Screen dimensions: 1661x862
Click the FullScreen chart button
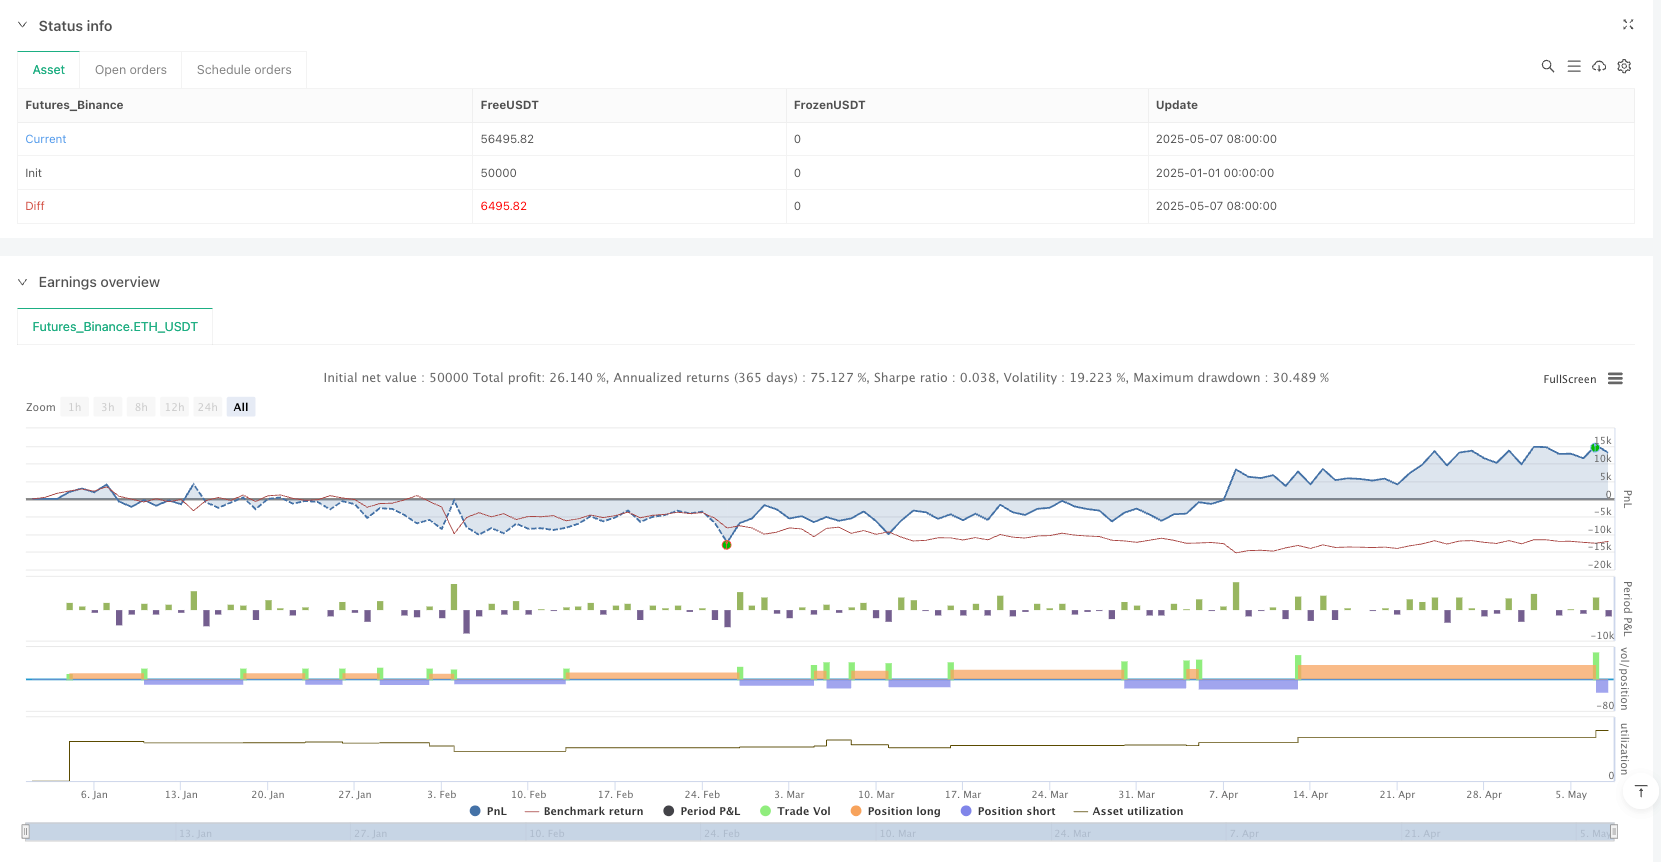tap(1569, 379)
